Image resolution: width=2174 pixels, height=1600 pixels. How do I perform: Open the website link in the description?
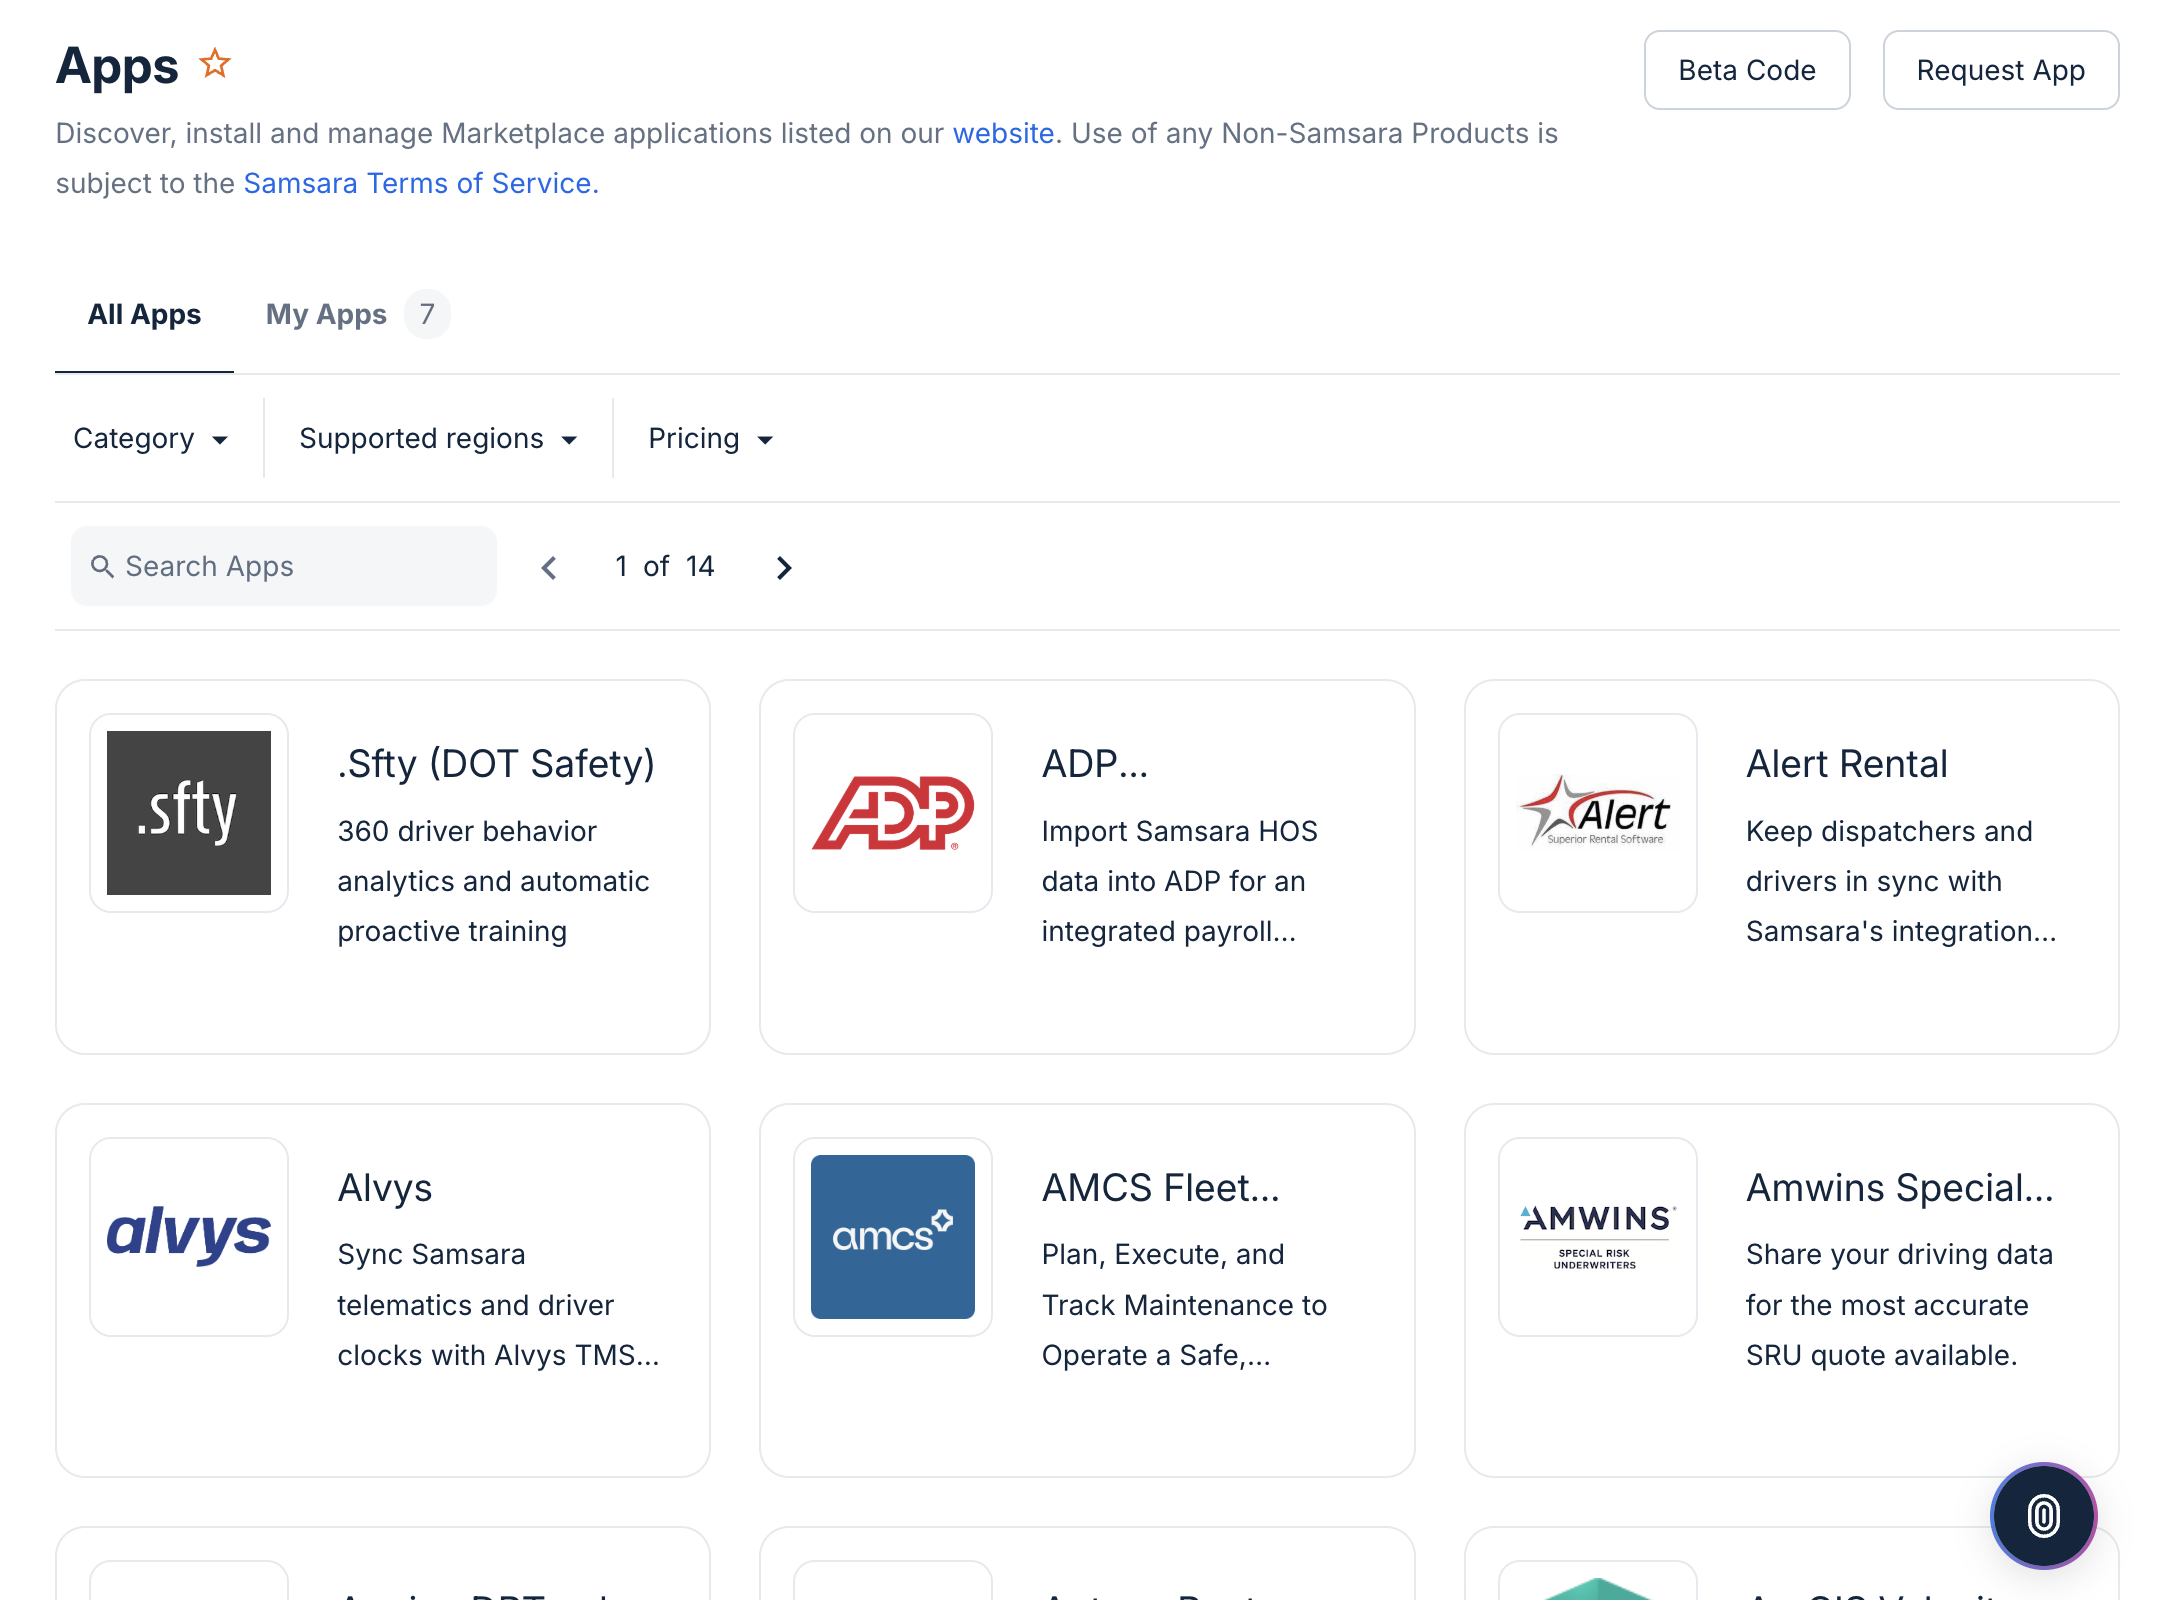coord(1003,133)
